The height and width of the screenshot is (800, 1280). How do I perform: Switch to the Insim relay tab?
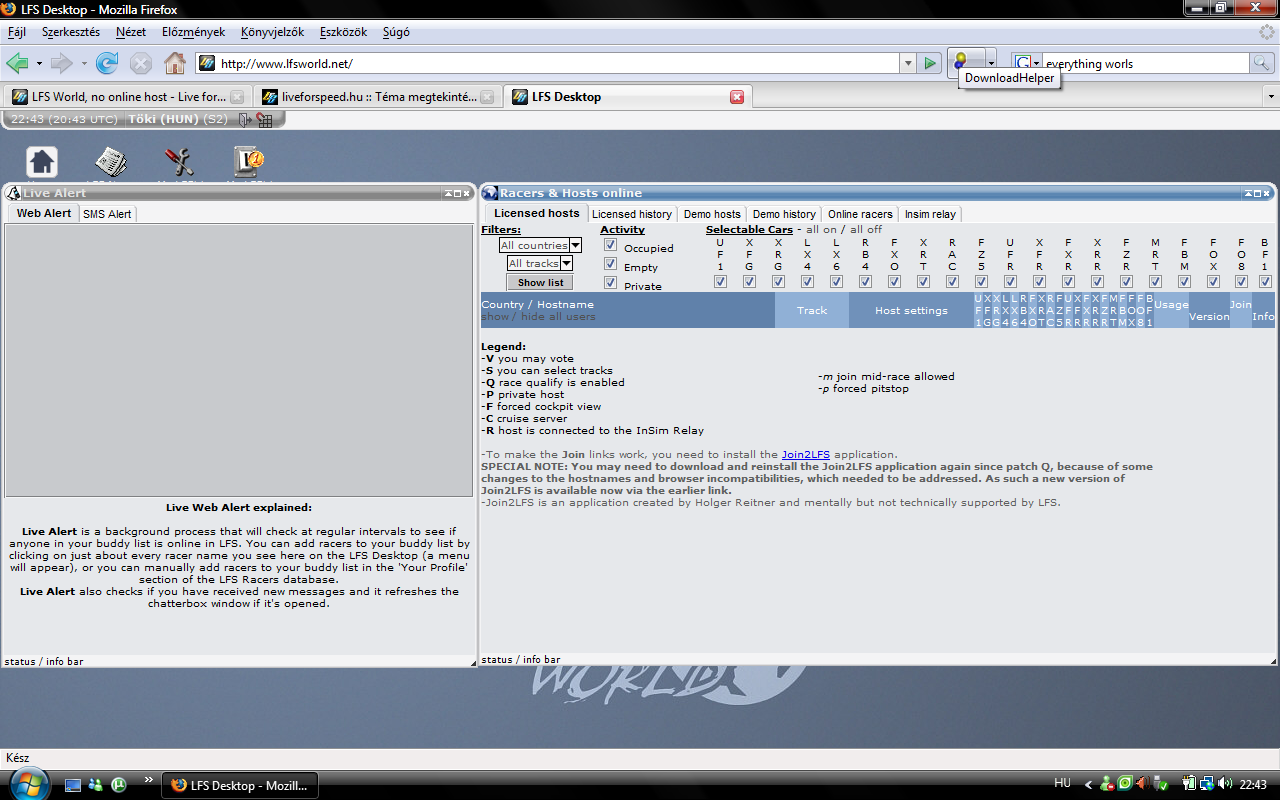(930, 214)
